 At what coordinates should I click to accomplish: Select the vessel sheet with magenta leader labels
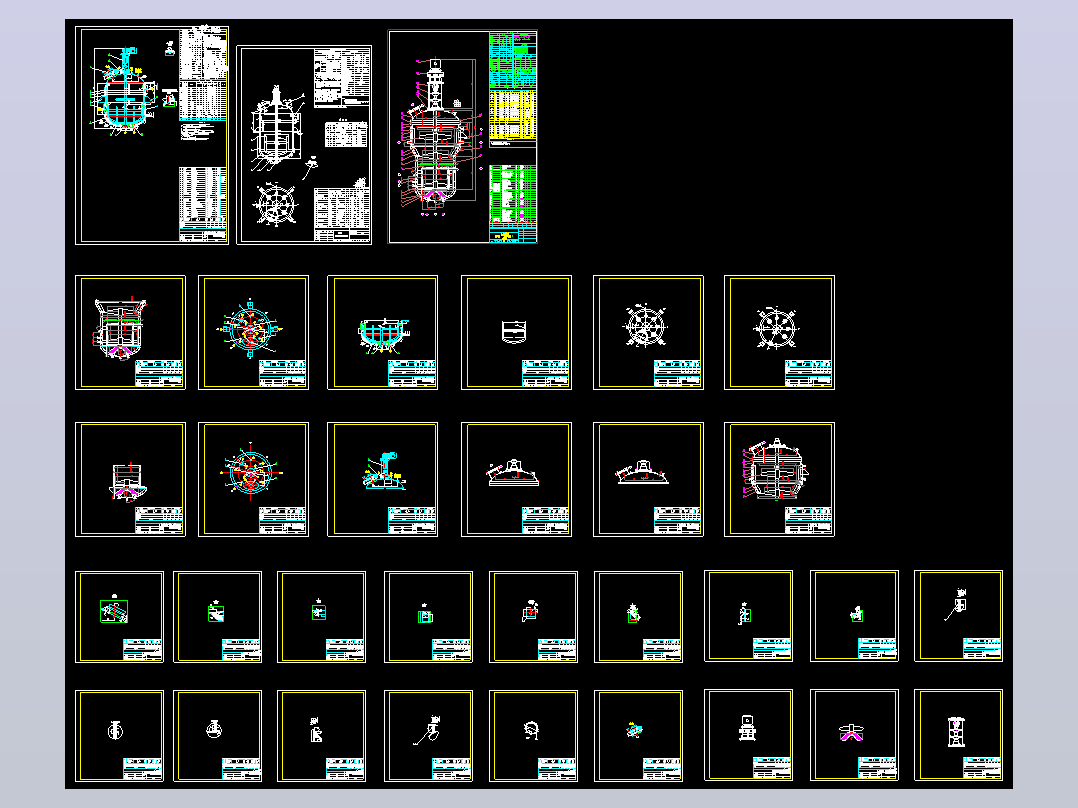tap(780, 479)
